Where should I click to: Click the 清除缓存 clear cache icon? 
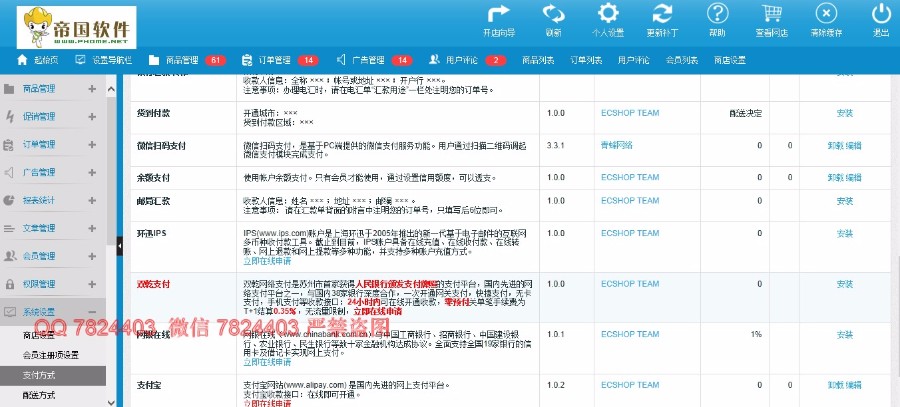(x=826, y=14)
